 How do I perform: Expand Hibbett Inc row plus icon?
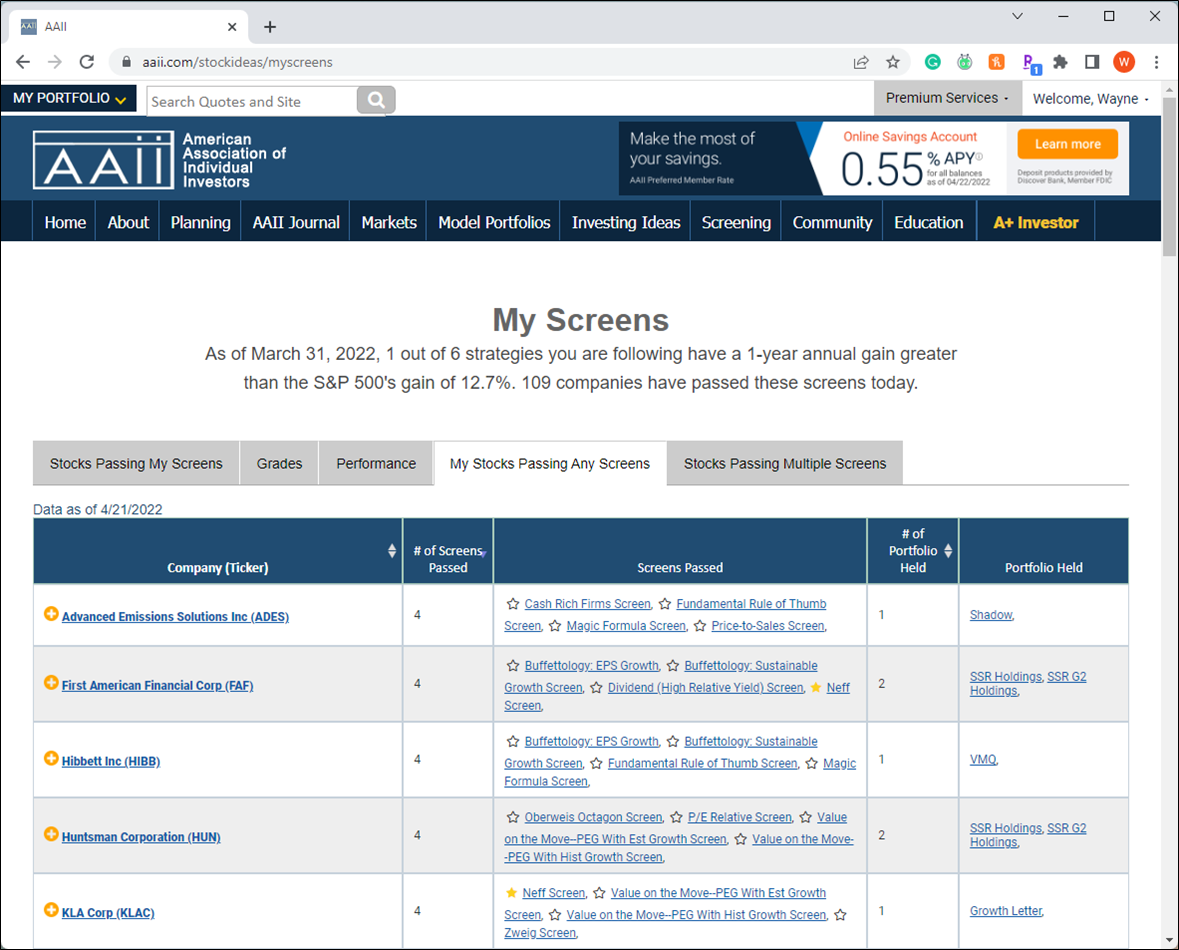[51, 758]
